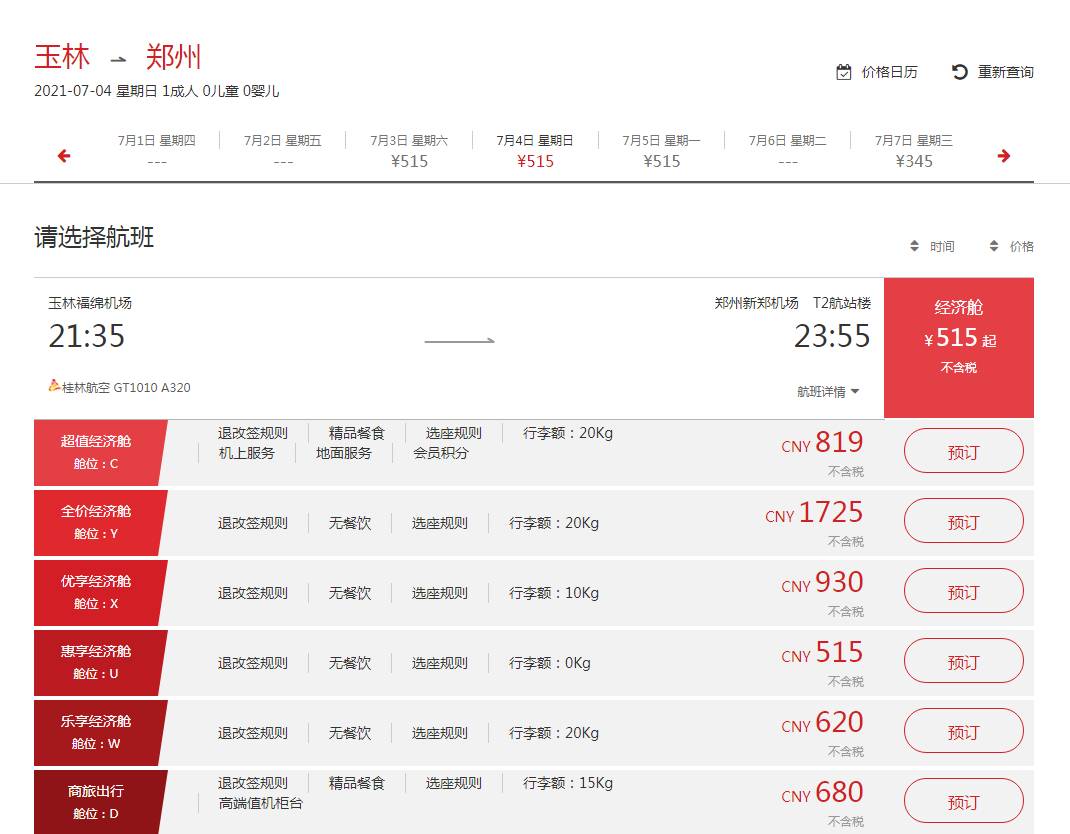Click the re-search refresh icon

pyautogui.click(x=960, y=72)
